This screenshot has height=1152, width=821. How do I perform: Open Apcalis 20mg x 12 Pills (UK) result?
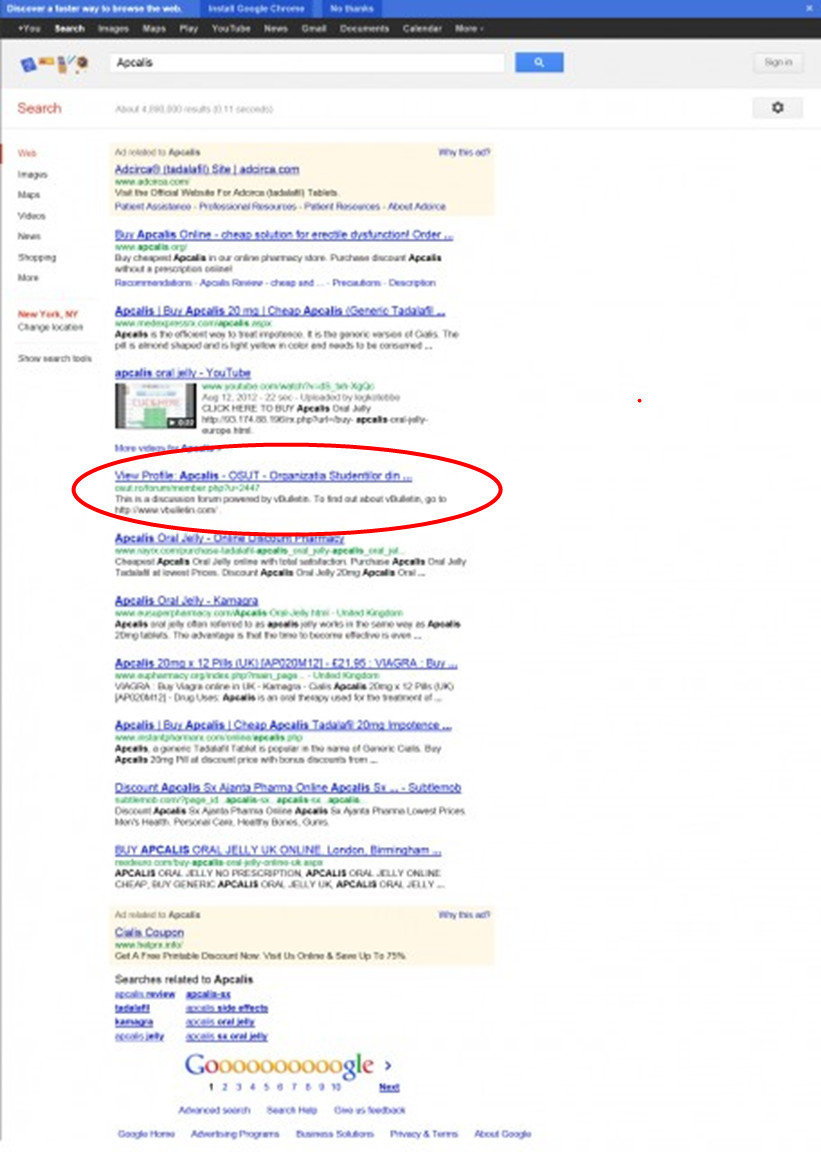click(286, 663)
